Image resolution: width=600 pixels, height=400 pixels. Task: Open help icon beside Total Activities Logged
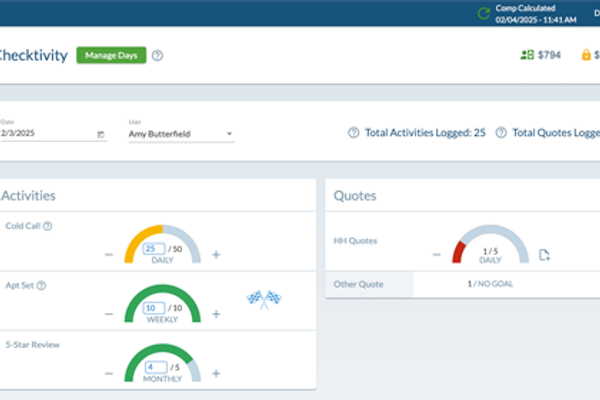coord(354,133)
